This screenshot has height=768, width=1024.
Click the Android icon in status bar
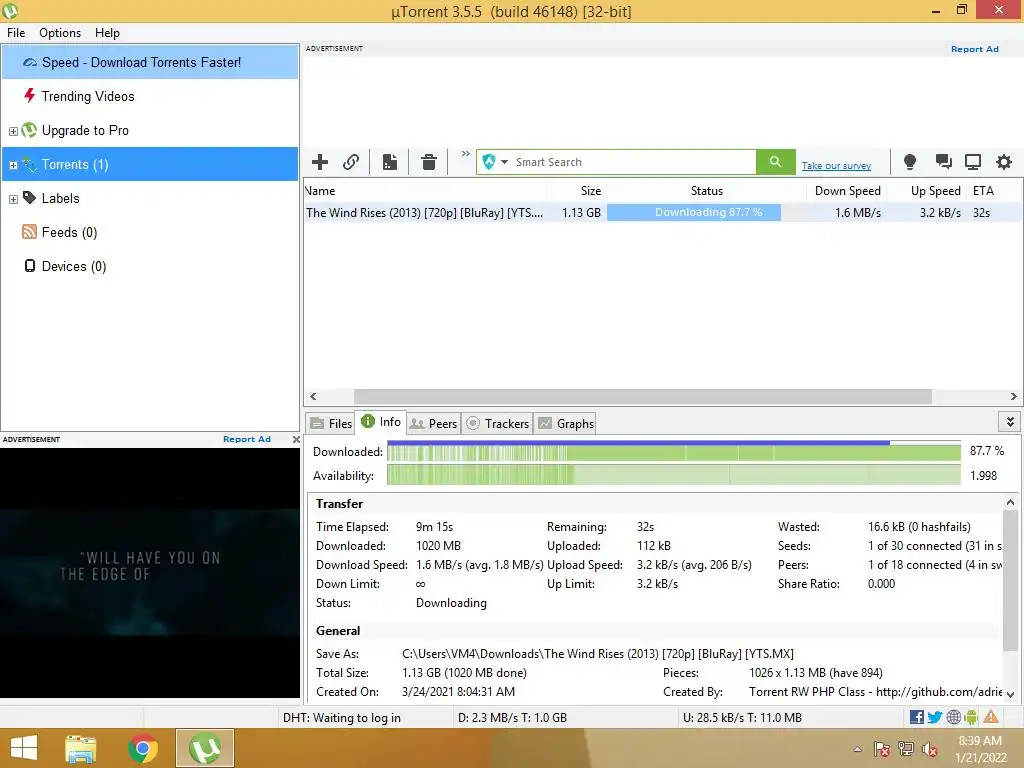click(971, 717)
